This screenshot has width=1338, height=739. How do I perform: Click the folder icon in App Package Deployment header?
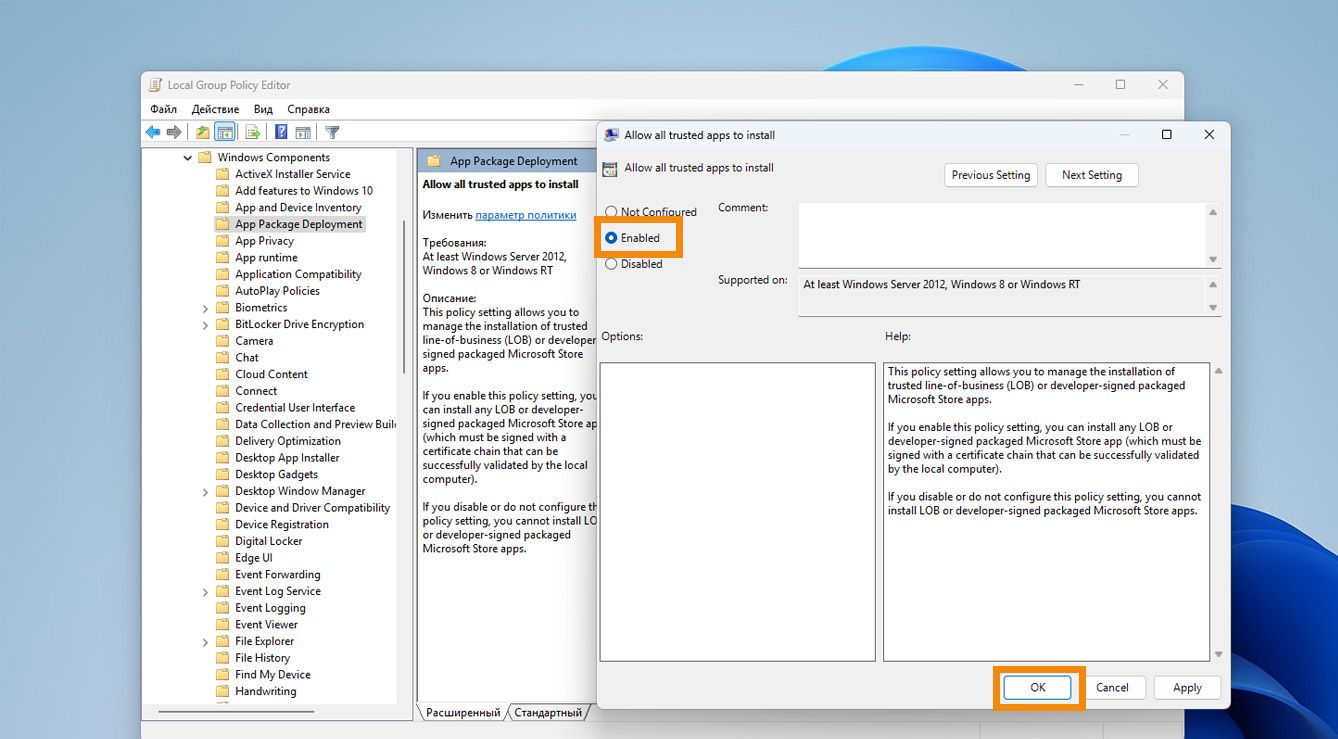click(x=434, y=161)
